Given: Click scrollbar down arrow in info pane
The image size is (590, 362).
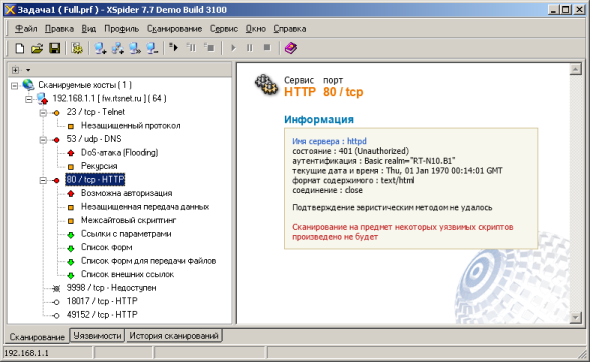Looking at the screenshot, I should 576,318.
